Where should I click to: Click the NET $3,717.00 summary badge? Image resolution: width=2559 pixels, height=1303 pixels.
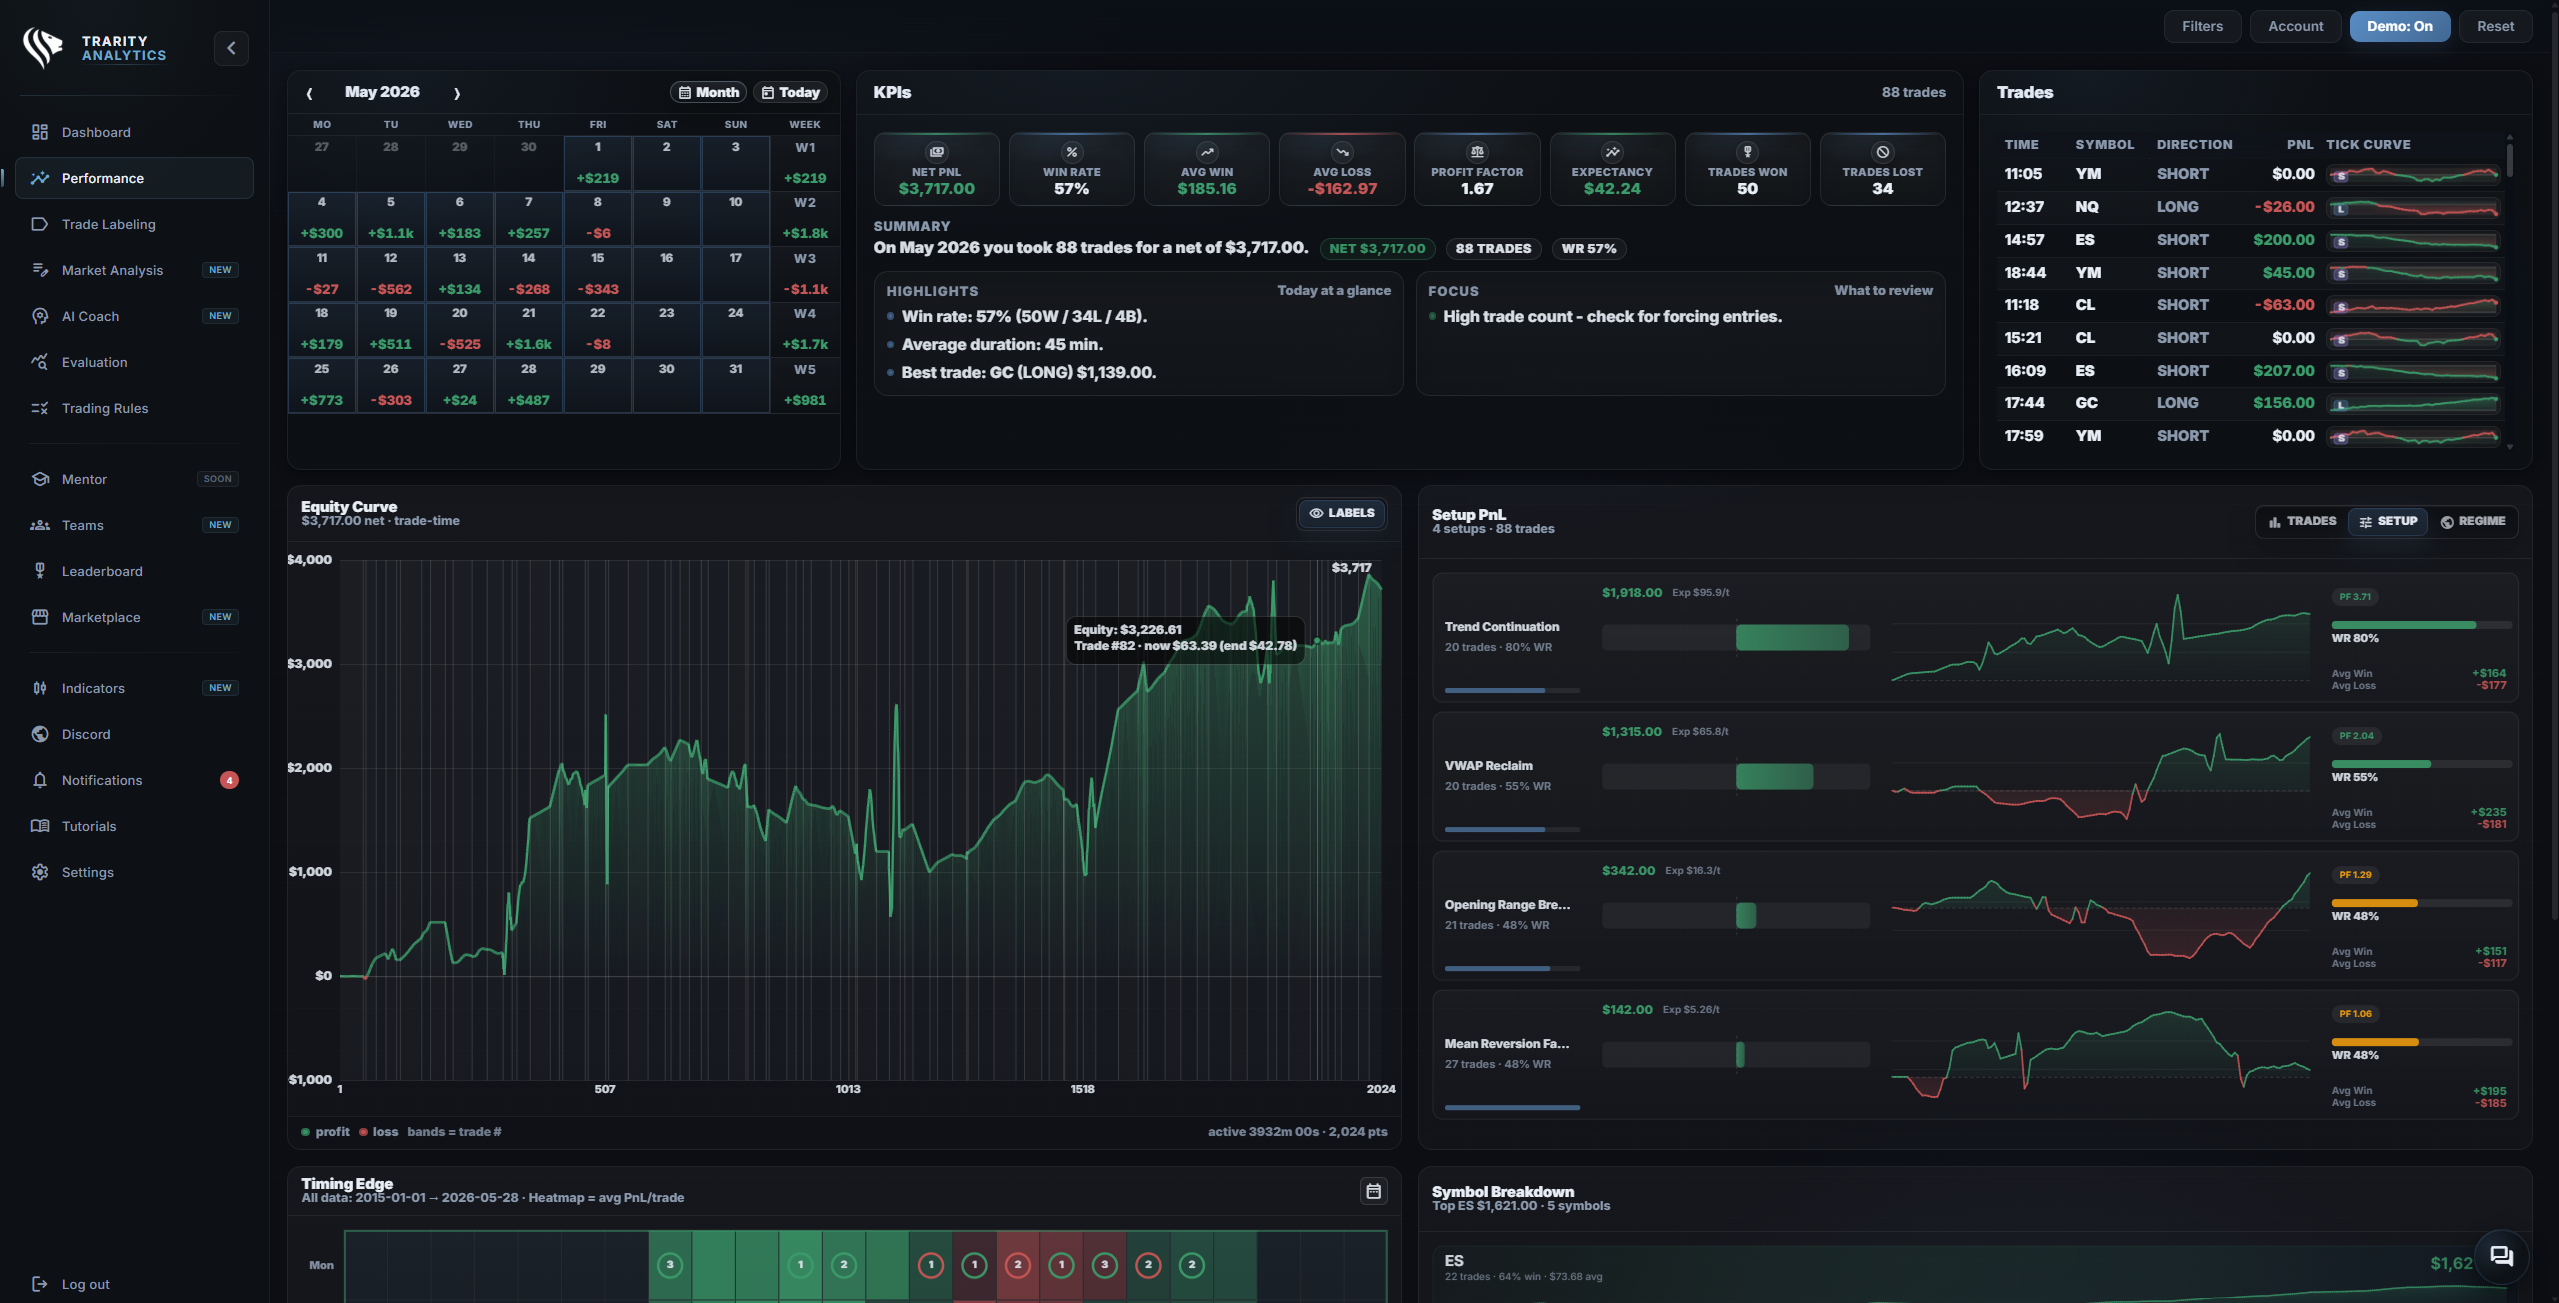[x=1377, y=249]
